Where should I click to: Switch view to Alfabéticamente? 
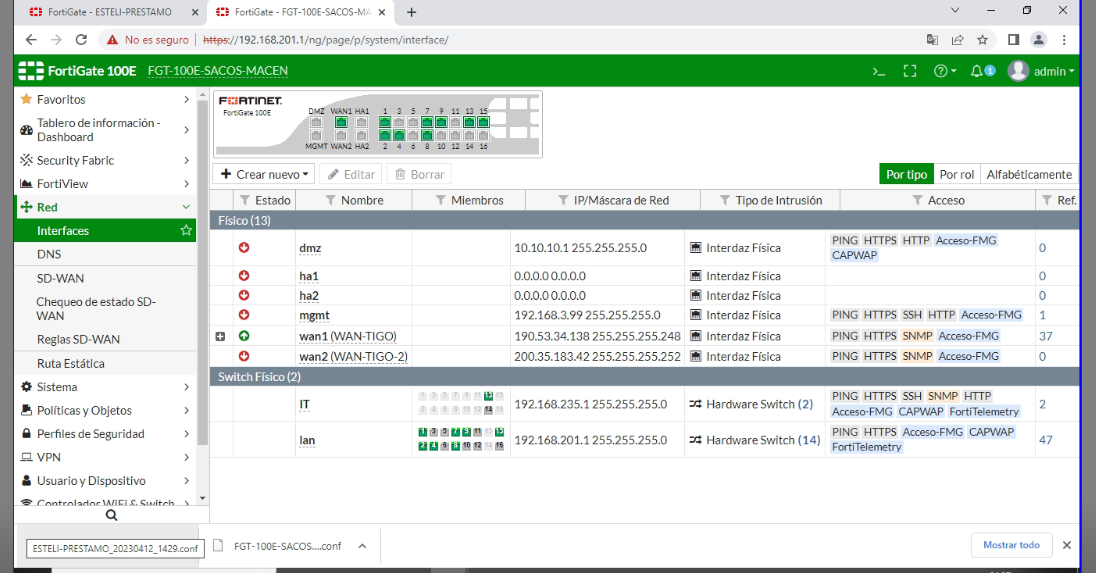(x=1029, y=174)
